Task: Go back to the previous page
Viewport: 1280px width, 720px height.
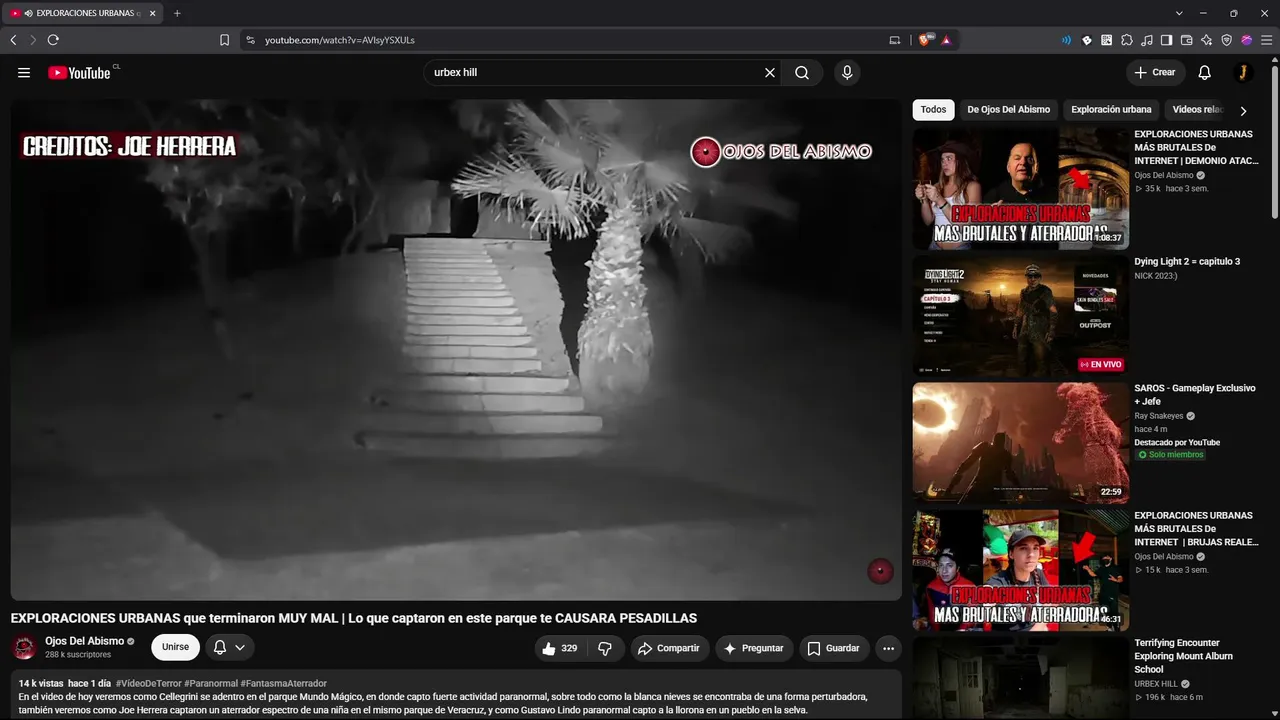Action: 13,40
